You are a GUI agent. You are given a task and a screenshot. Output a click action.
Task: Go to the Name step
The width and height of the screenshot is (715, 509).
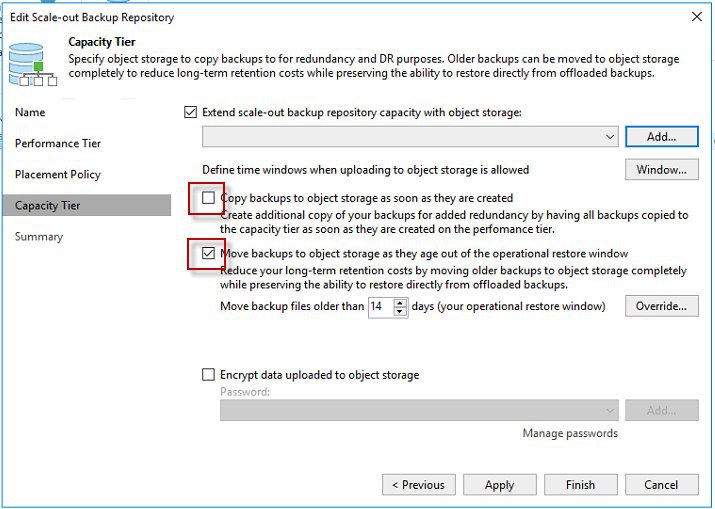(x=30, y=112)
